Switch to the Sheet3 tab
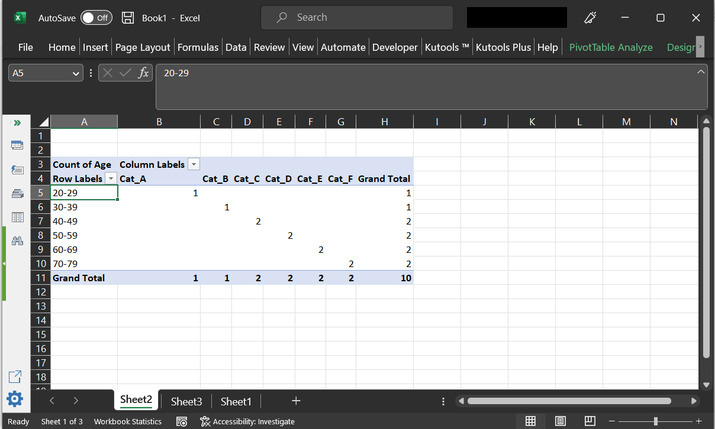Screen dimensions: 715x429 coord(186,401)
